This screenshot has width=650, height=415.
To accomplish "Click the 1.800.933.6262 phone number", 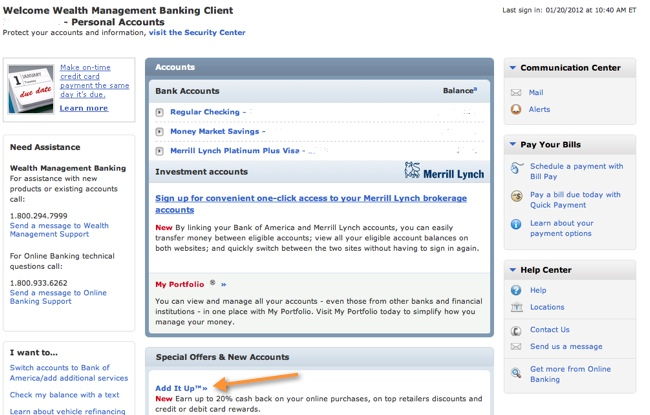I will click(39, 283).
